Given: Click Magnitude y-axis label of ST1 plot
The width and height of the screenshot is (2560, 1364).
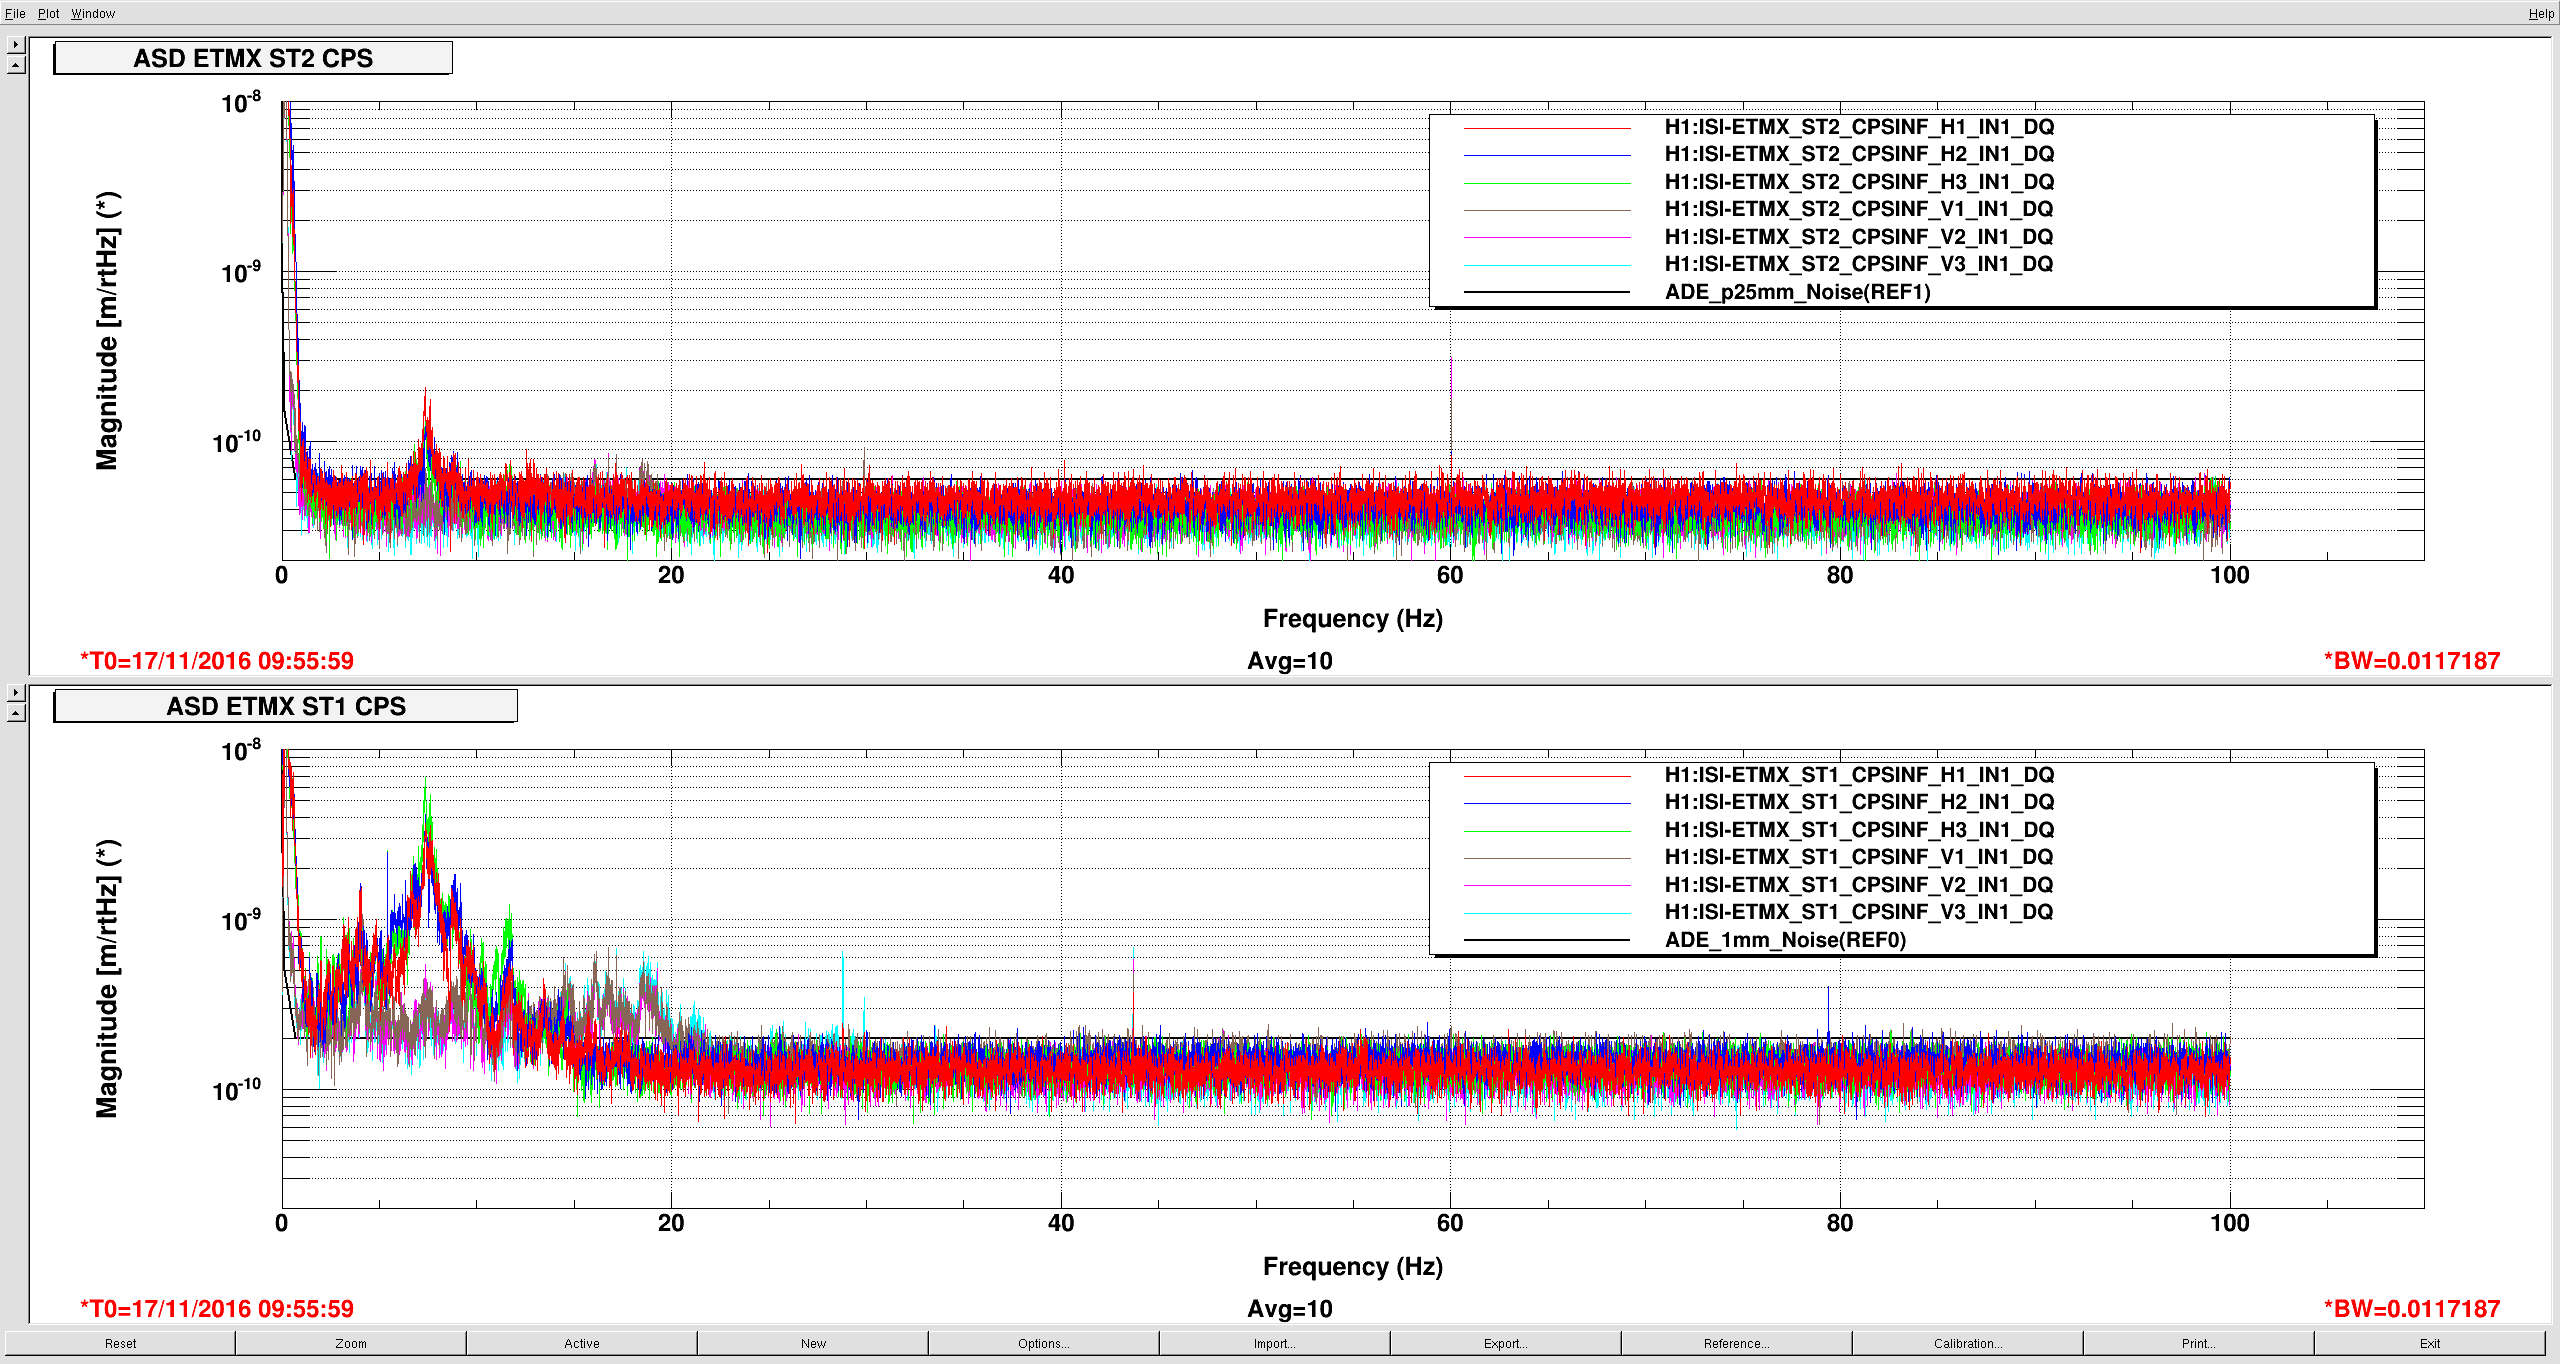Looking at the screenshot, I should (x=107, y=979).
